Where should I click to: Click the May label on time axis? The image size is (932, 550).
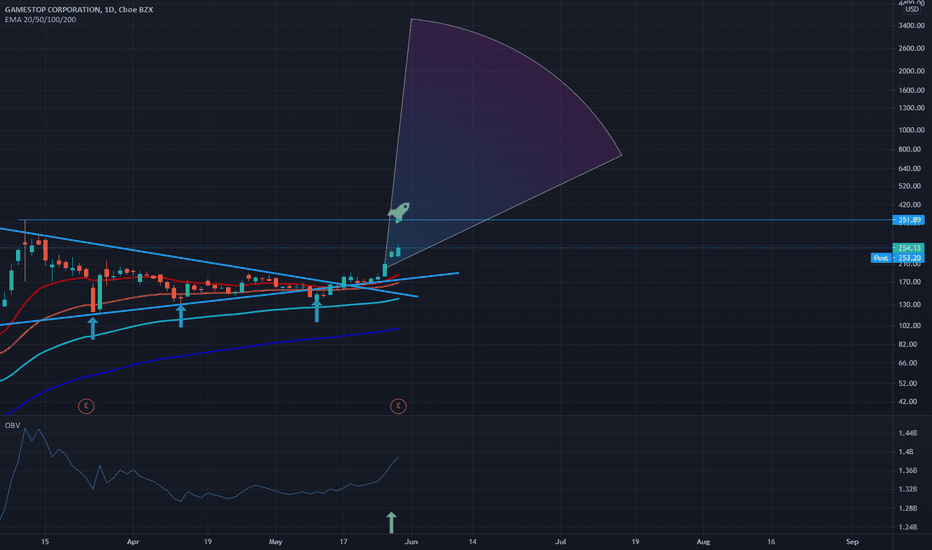[275, 542]
